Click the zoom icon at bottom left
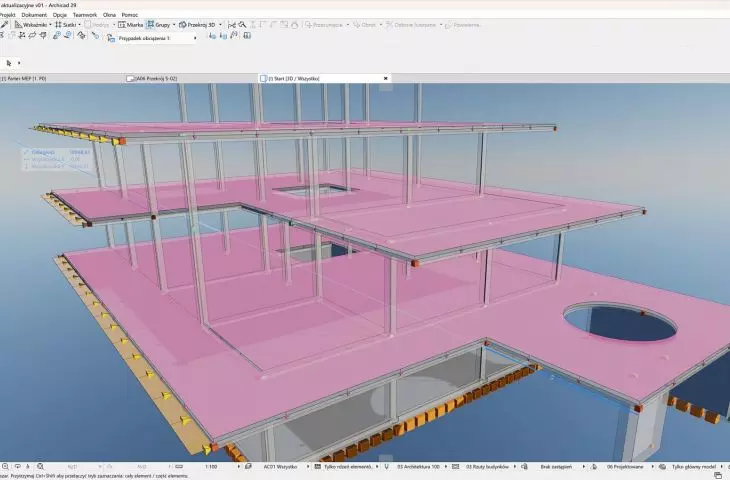Image resolution: width=730 pixels, height=480 pixels. tap(6, 466)
